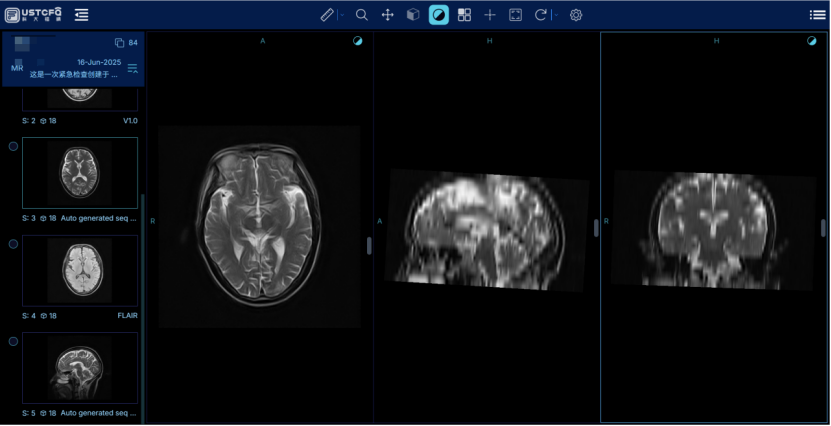The image size is (831, 426).
Task: Select the radio button for series 4
Action: tap(13, 243)
